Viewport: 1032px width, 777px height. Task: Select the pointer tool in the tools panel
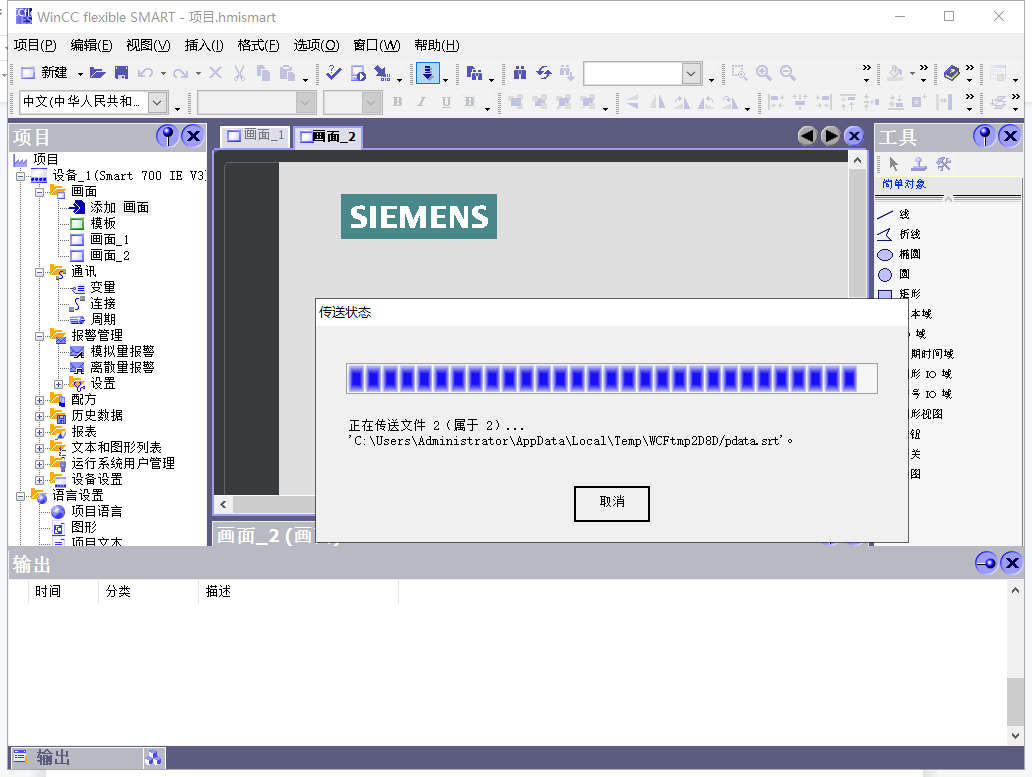(894, 164)
